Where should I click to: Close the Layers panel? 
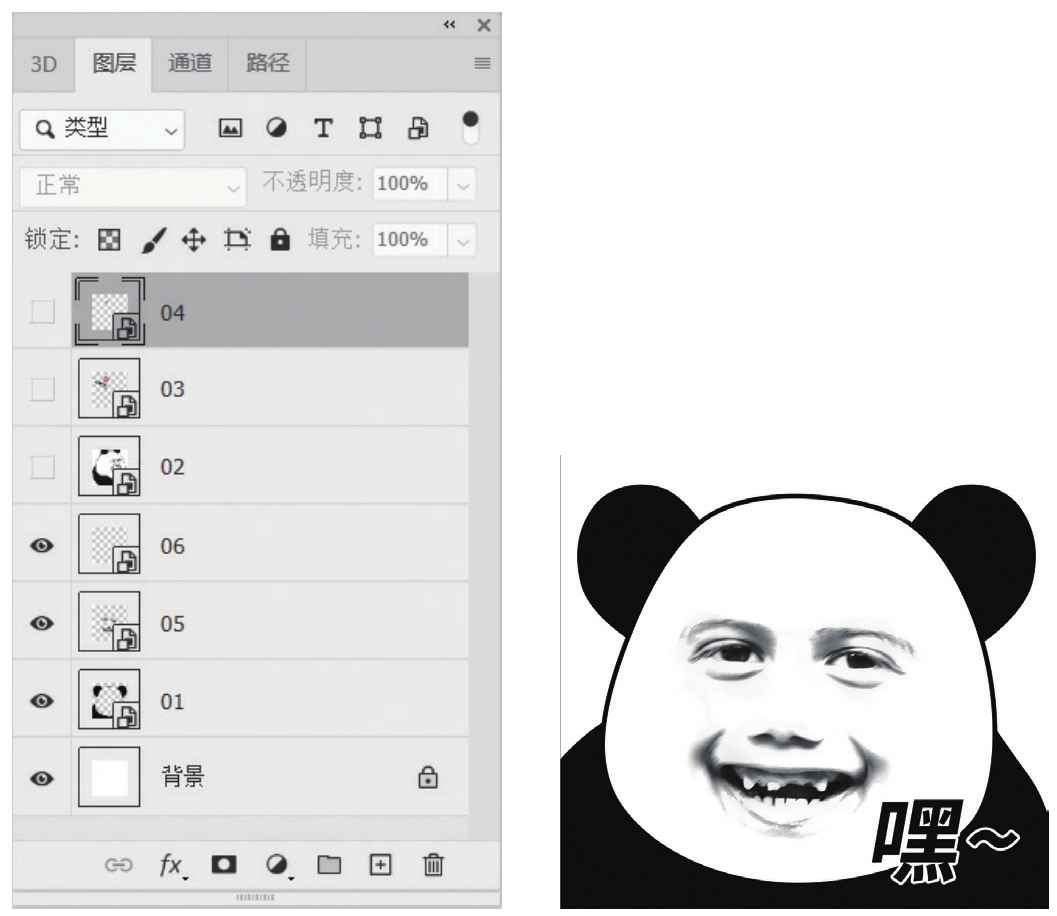click(x=483, y=25)
